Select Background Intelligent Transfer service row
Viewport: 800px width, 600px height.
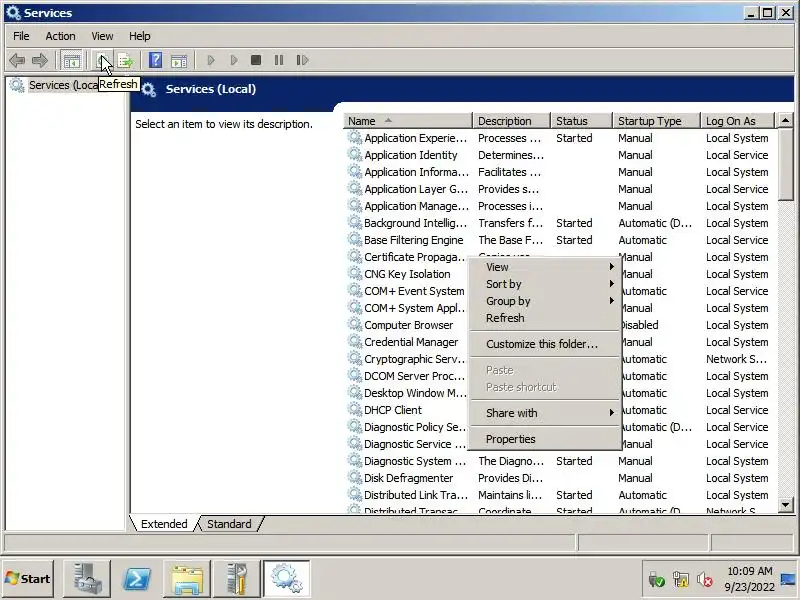[x=560, y=223]
